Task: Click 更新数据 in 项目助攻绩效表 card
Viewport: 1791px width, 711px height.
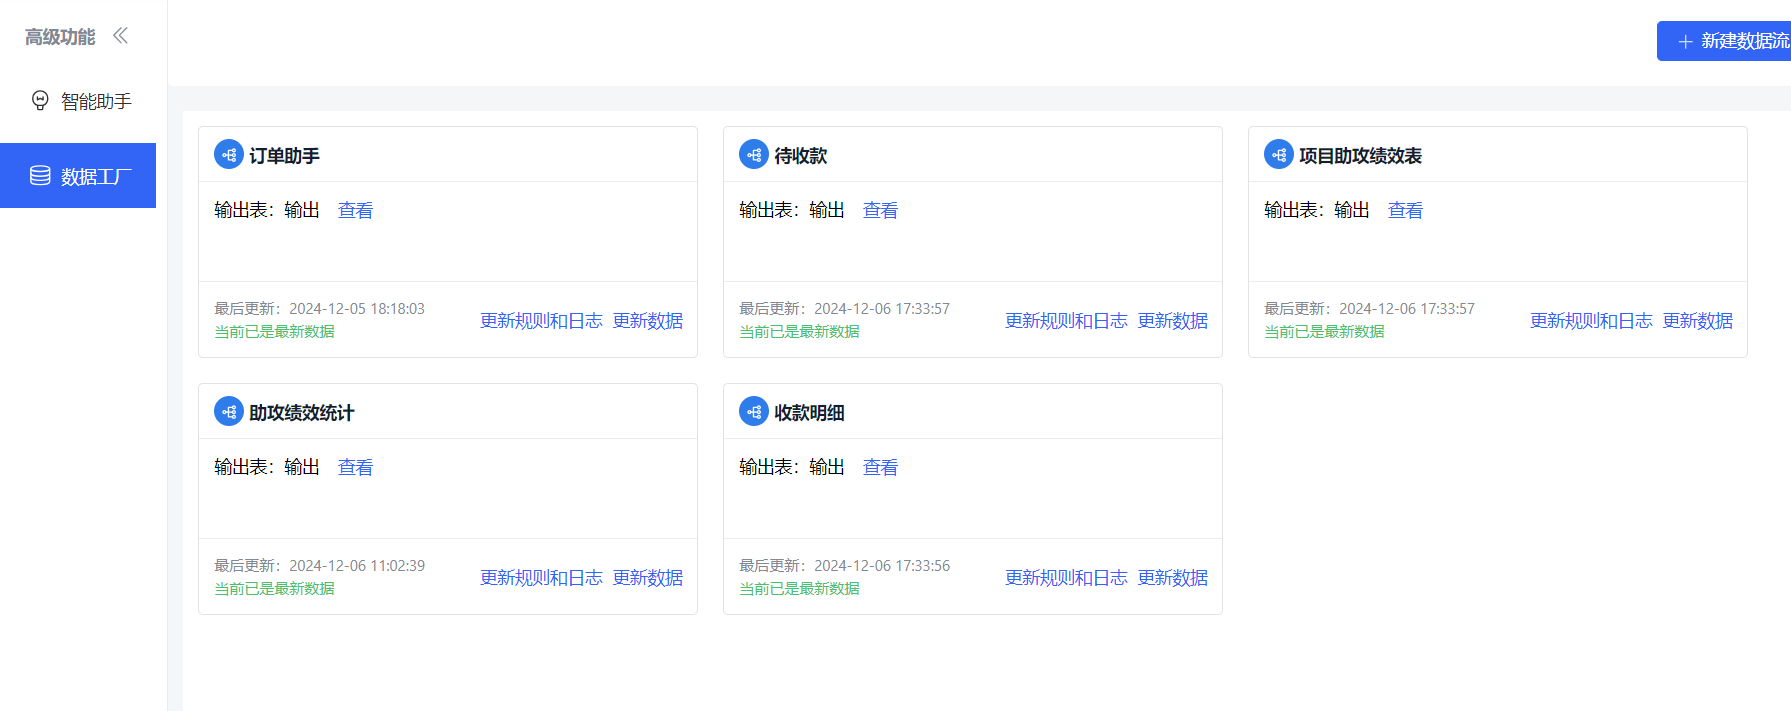Action: pos(1697,321)
